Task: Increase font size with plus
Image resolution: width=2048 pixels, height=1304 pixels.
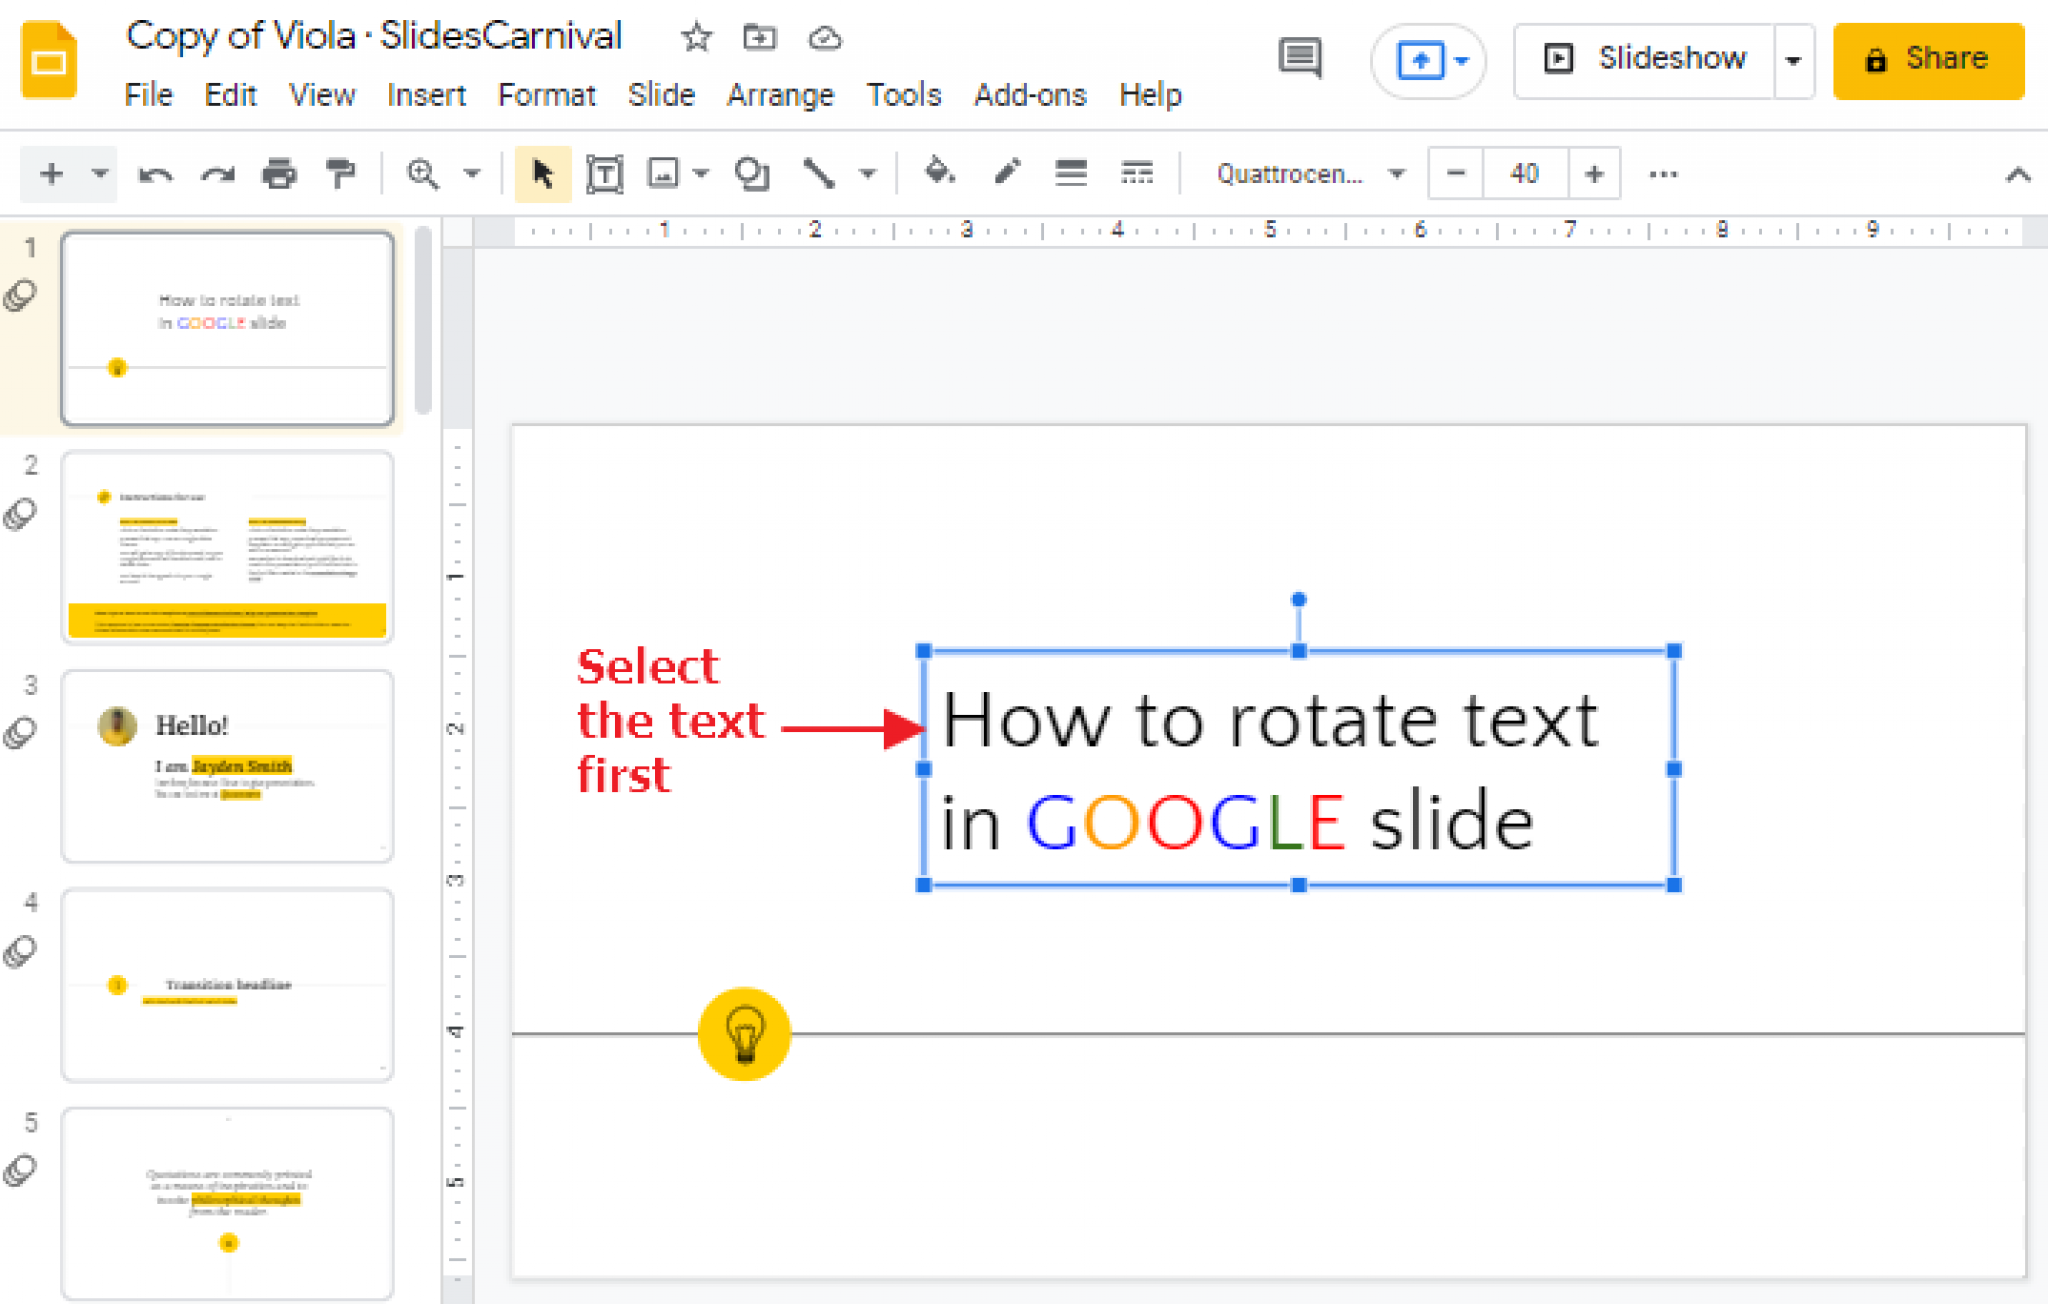Action: point(1594,174)
